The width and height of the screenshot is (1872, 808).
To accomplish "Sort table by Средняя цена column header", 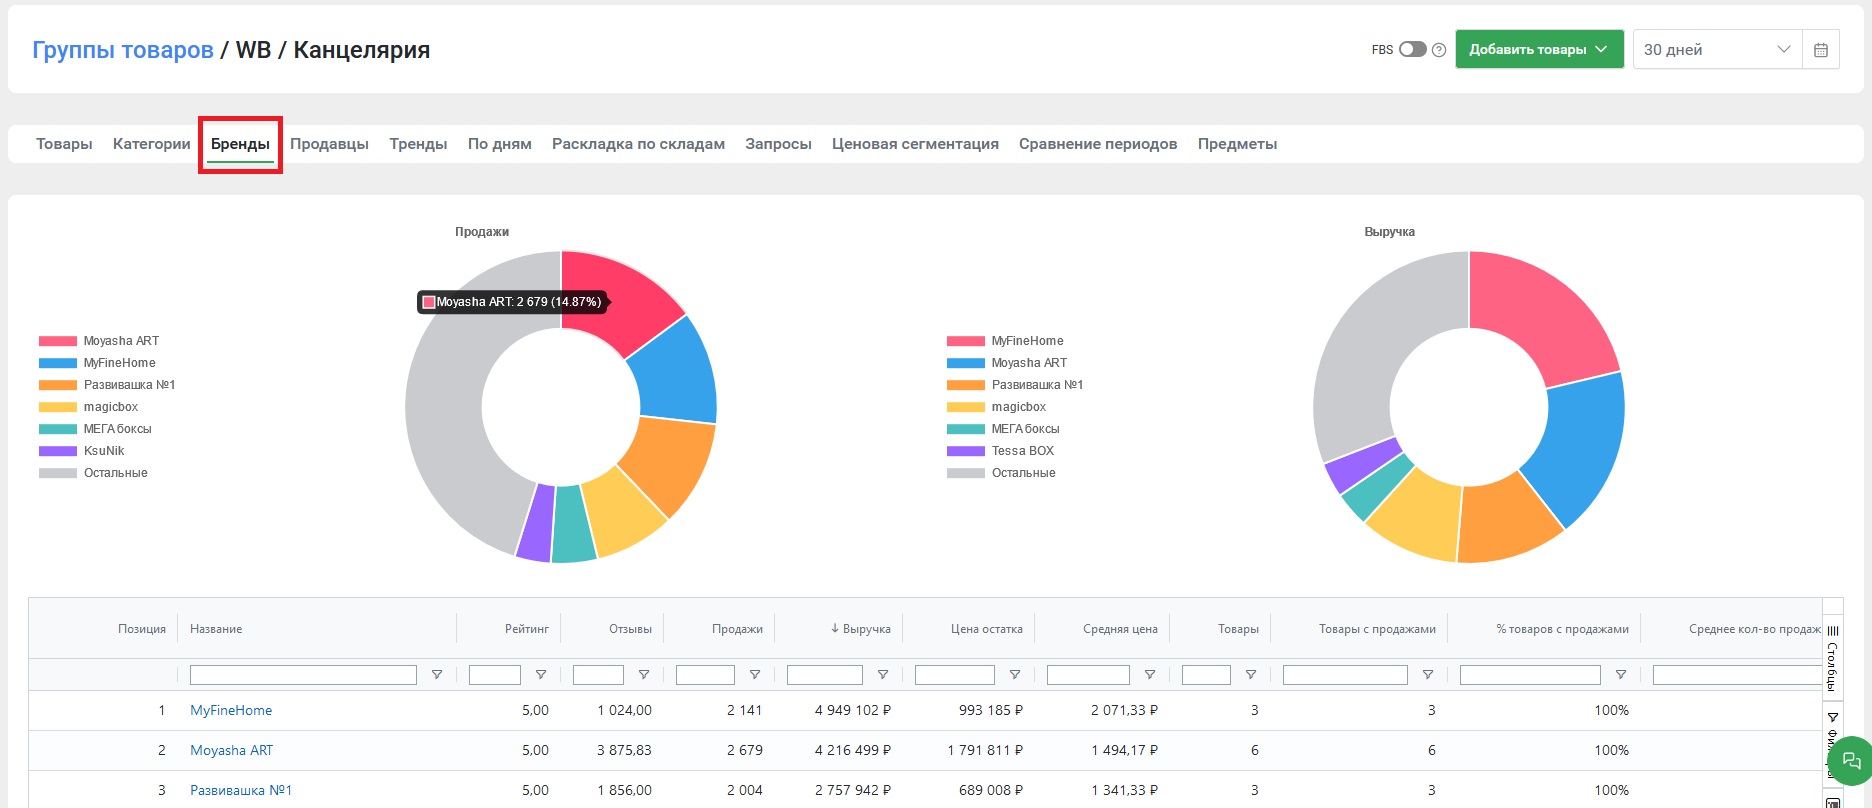I will click(x=1120, y=629).
